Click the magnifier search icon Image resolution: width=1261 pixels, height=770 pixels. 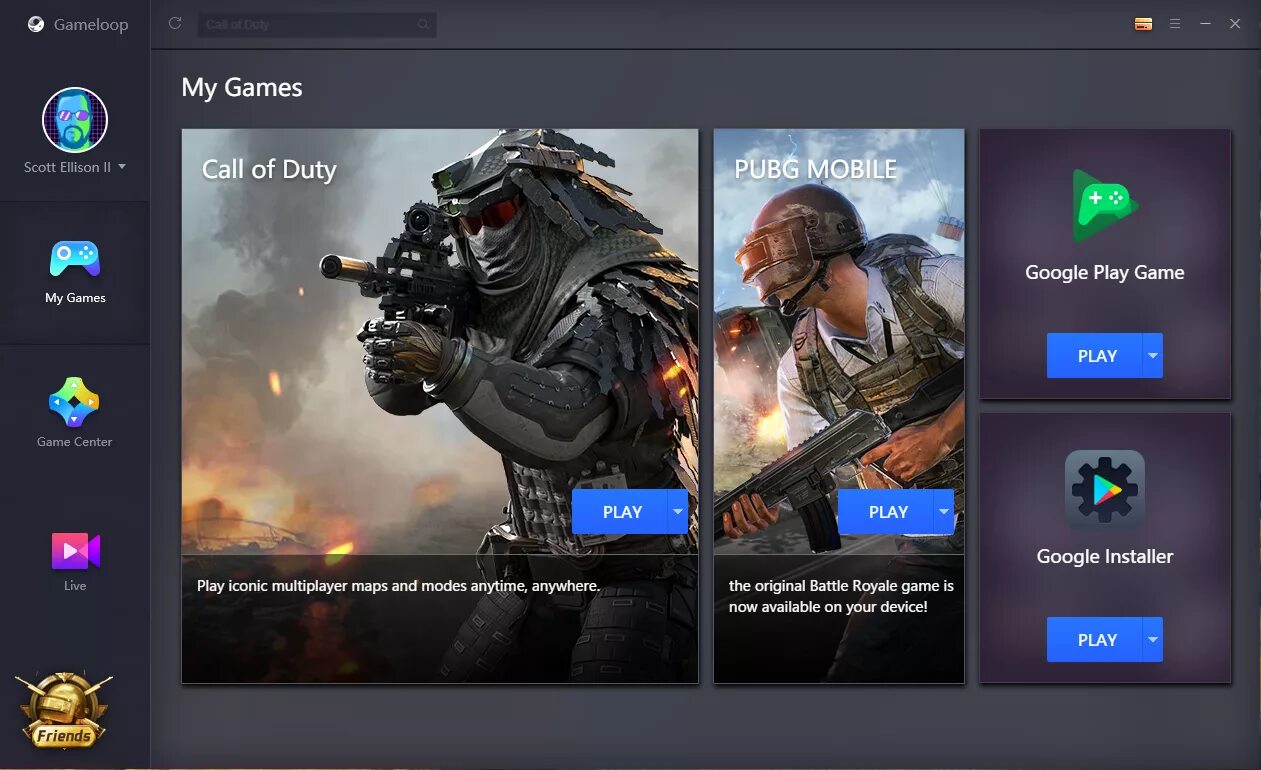(424, 24)
